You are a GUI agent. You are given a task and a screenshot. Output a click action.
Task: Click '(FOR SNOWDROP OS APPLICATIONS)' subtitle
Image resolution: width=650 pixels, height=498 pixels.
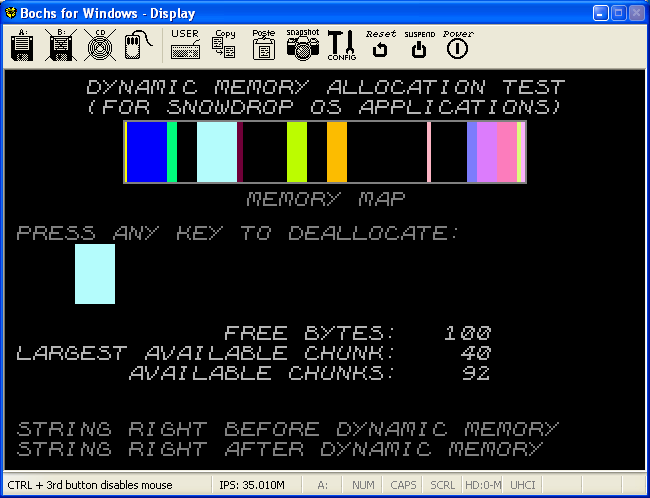pos(326,107)
